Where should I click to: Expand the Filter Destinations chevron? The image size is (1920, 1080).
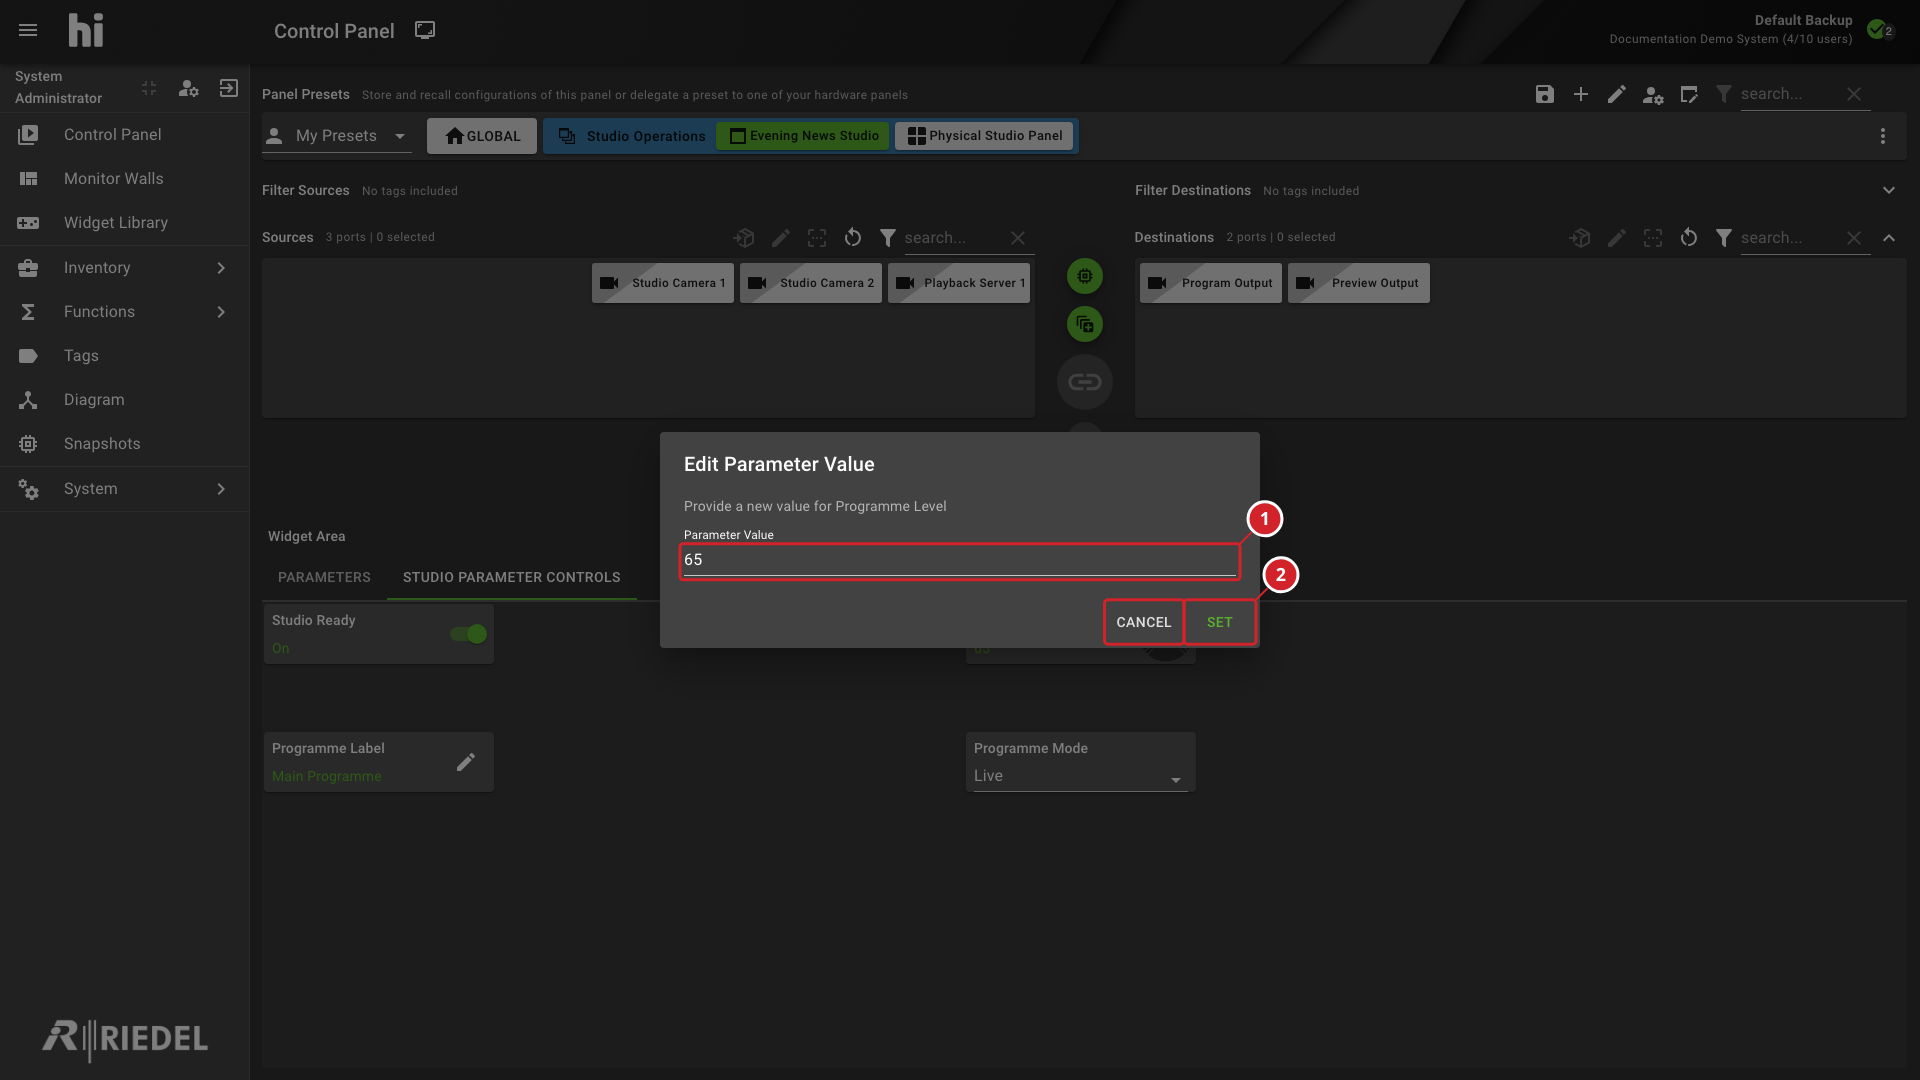click(x=1889, y=190)
